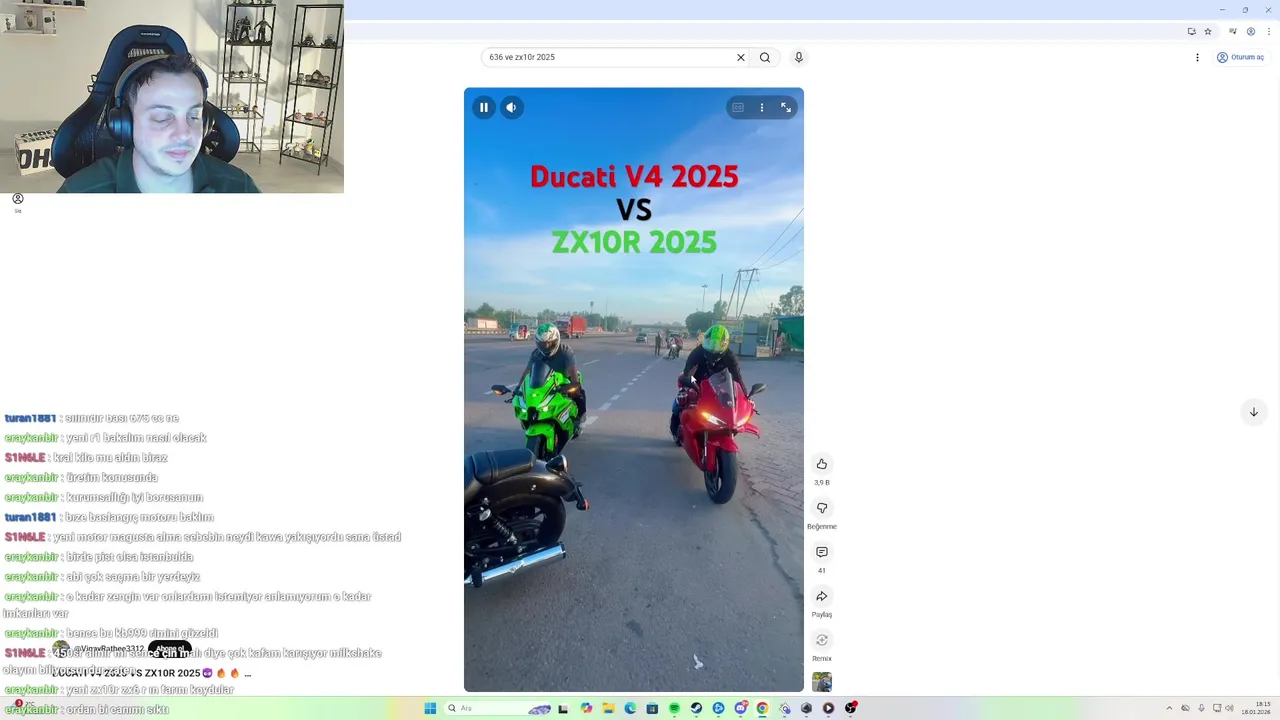Image resolution: width=1280 pixels, height=720 pixels.
Task: Open Microsoft Store from the taskbar
Action: (652, 708)
